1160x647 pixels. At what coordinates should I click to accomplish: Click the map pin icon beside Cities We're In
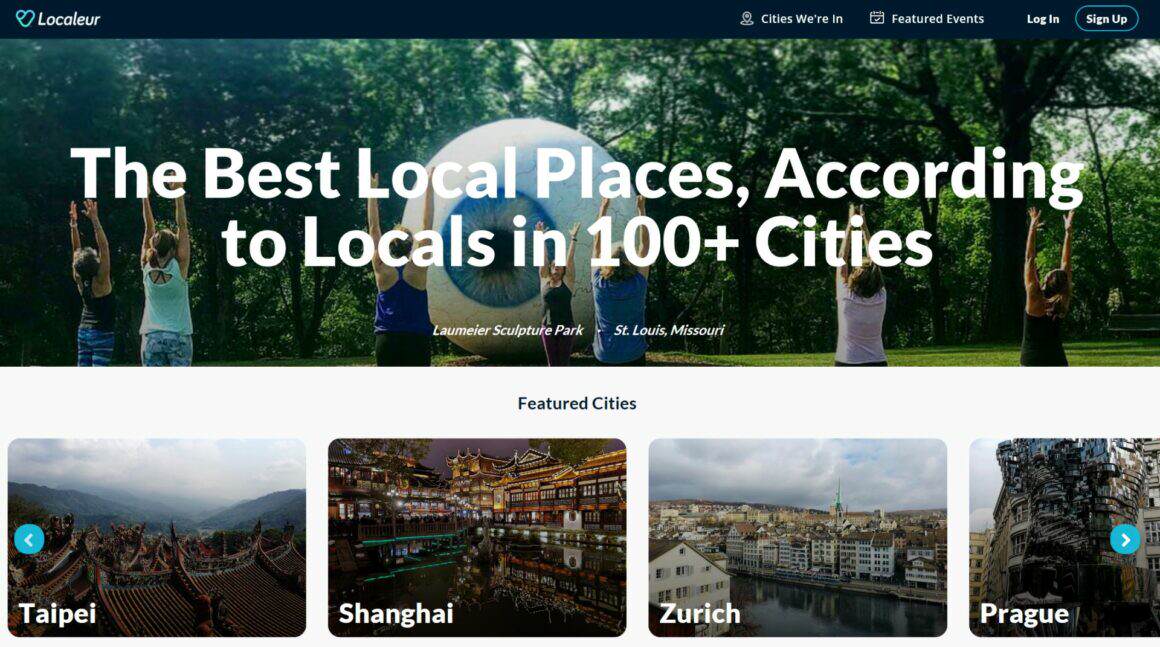click(746, 18)
